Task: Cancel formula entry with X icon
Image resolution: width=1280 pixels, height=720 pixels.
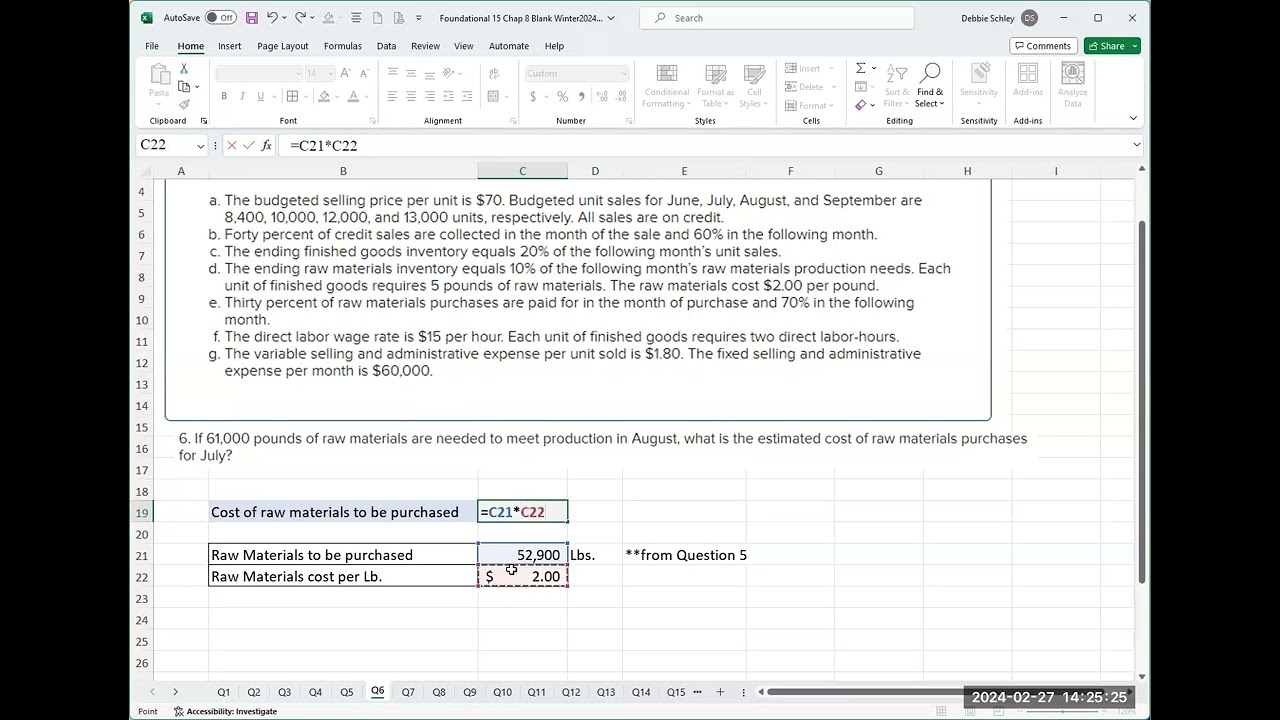Action: [232, 145]
